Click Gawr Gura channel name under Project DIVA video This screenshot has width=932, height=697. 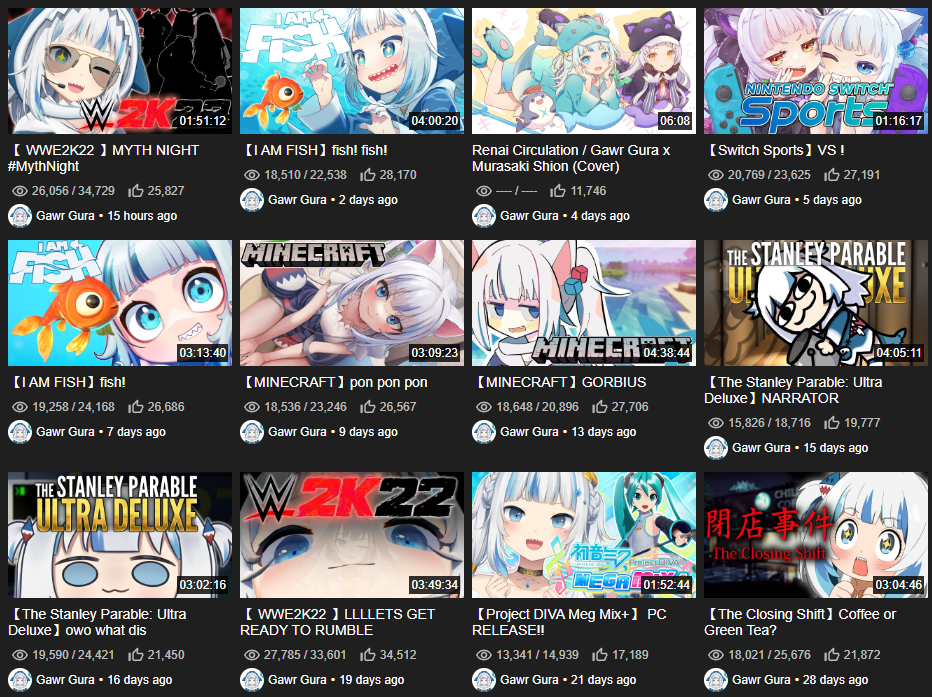tap(529, 680)
